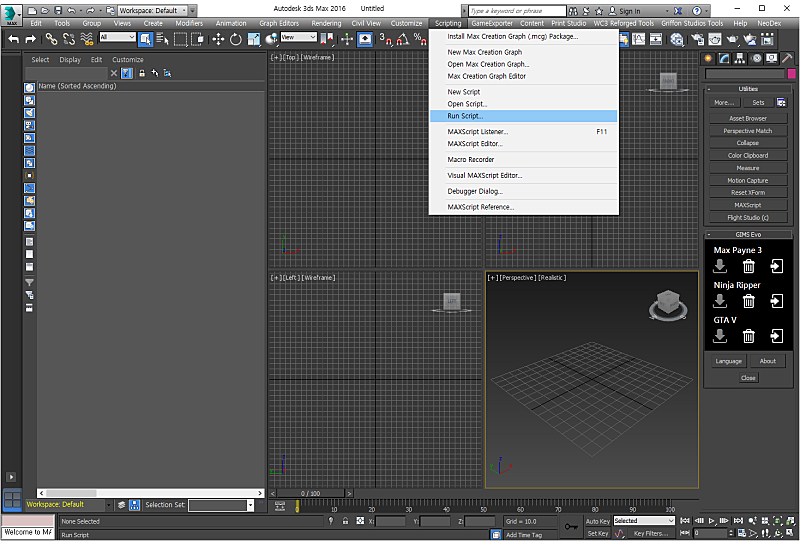Click the Reset XForm button
This screenshot has width=800, height=541.
click(748, 192)
